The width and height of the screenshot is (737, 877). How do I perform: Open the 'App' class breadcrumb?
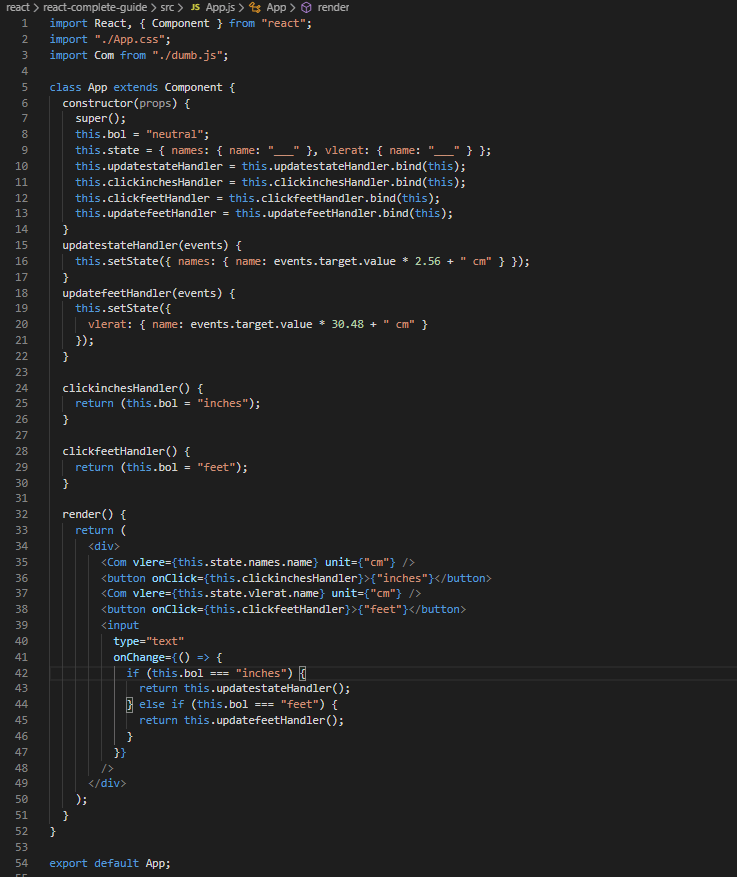coord(276,7)
